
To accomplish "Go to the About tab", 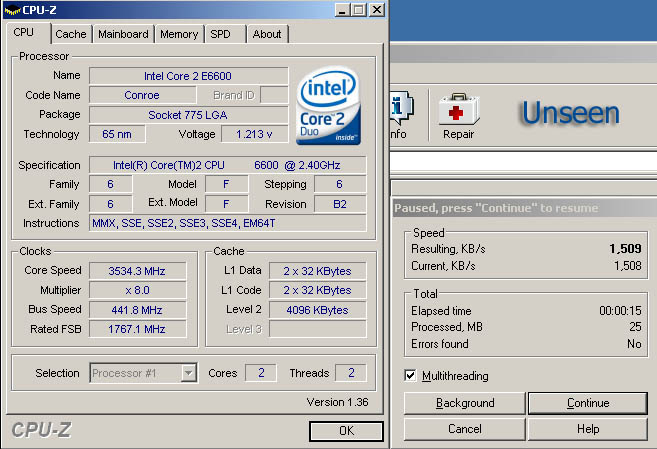I will 267,34.
